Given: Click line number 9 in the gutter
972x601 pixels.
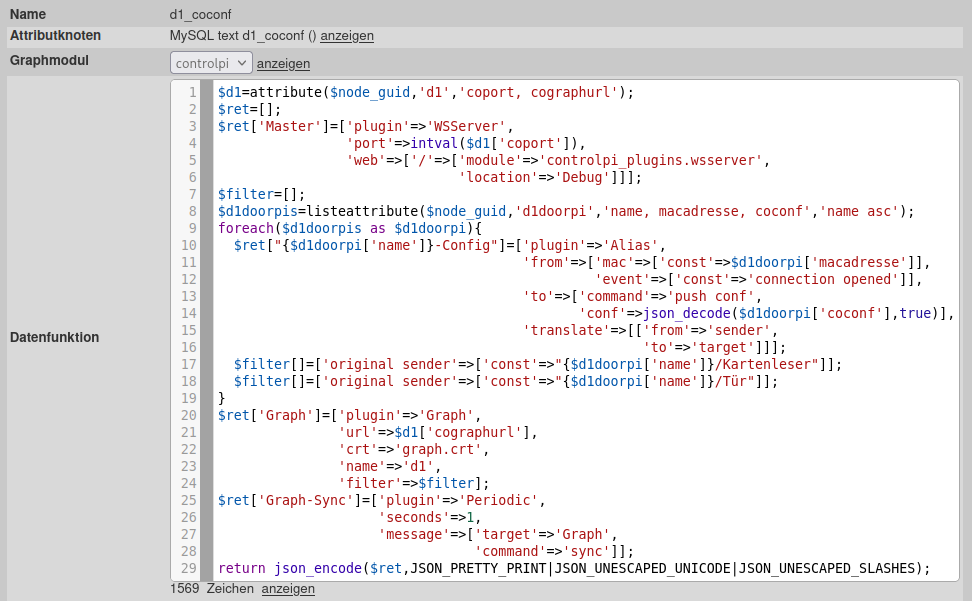Looking at the screenshot, I should click(x=192, y=229).
